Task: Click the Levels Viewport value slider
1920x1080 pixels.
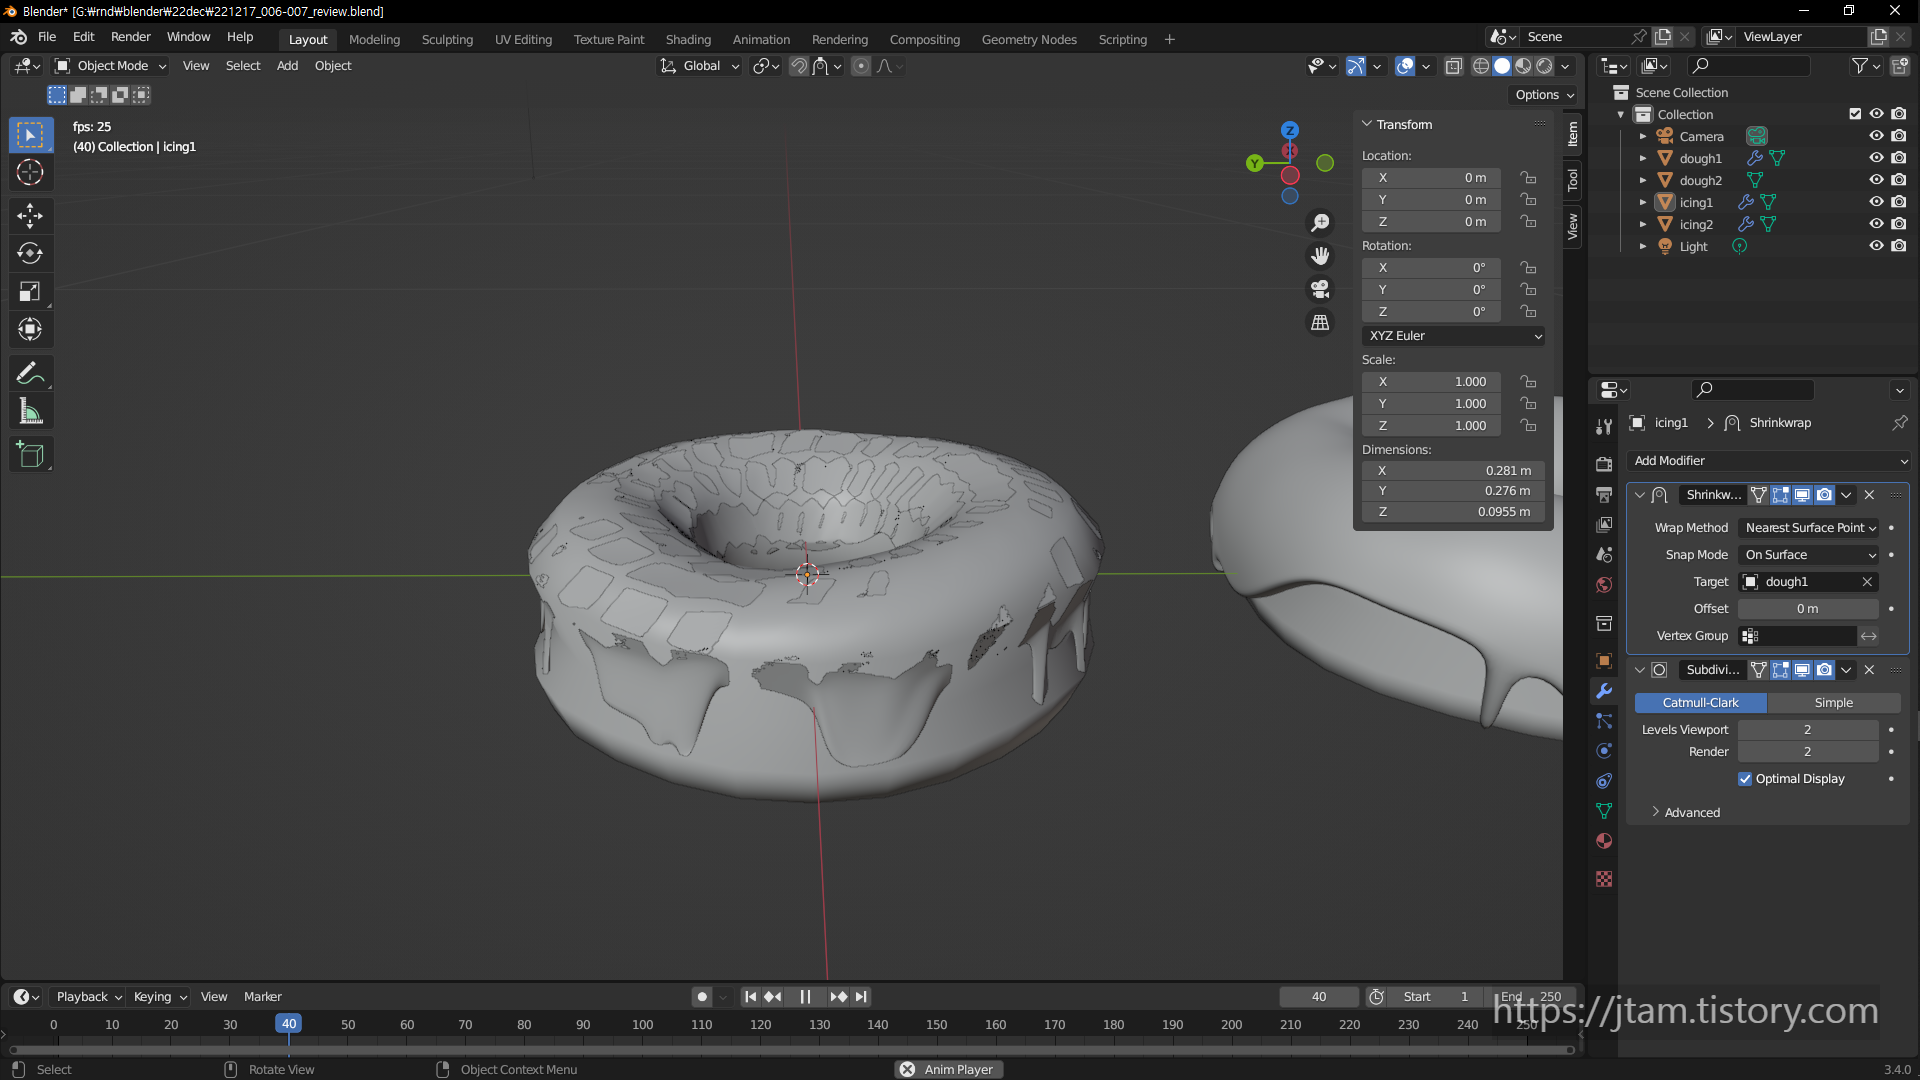Action: point(1807,730)
